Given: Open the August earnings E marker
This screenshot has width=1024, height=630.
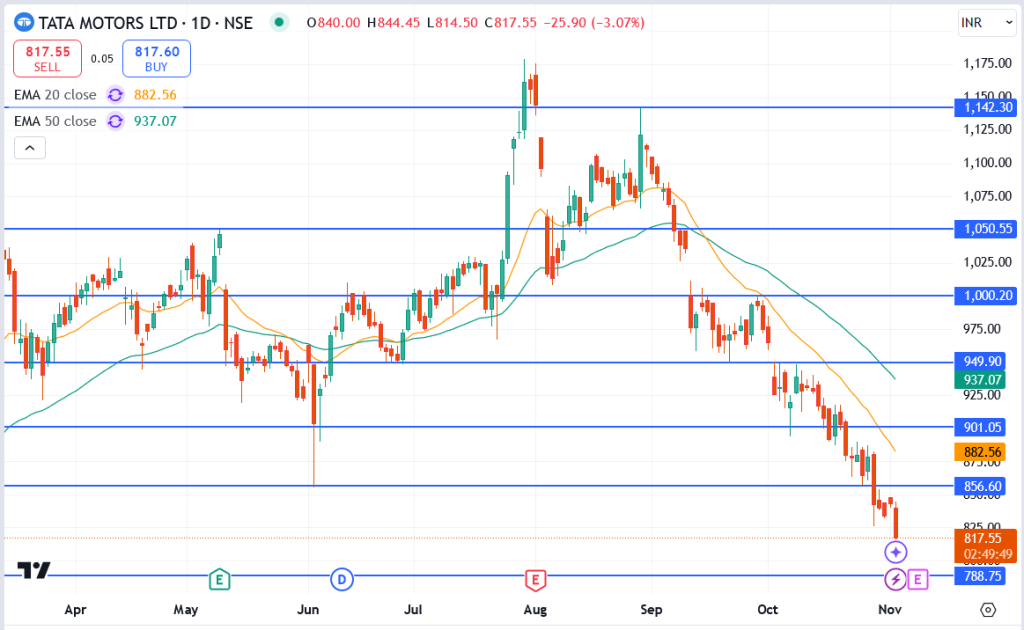Looking at the screenshot, I should click(536, 579).
